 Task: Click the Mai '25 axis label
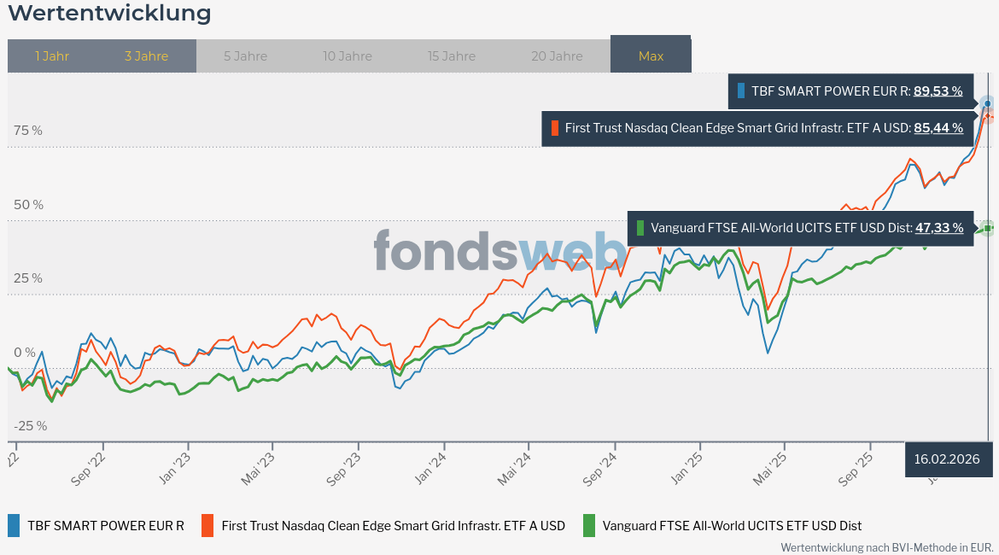(770, 469)
